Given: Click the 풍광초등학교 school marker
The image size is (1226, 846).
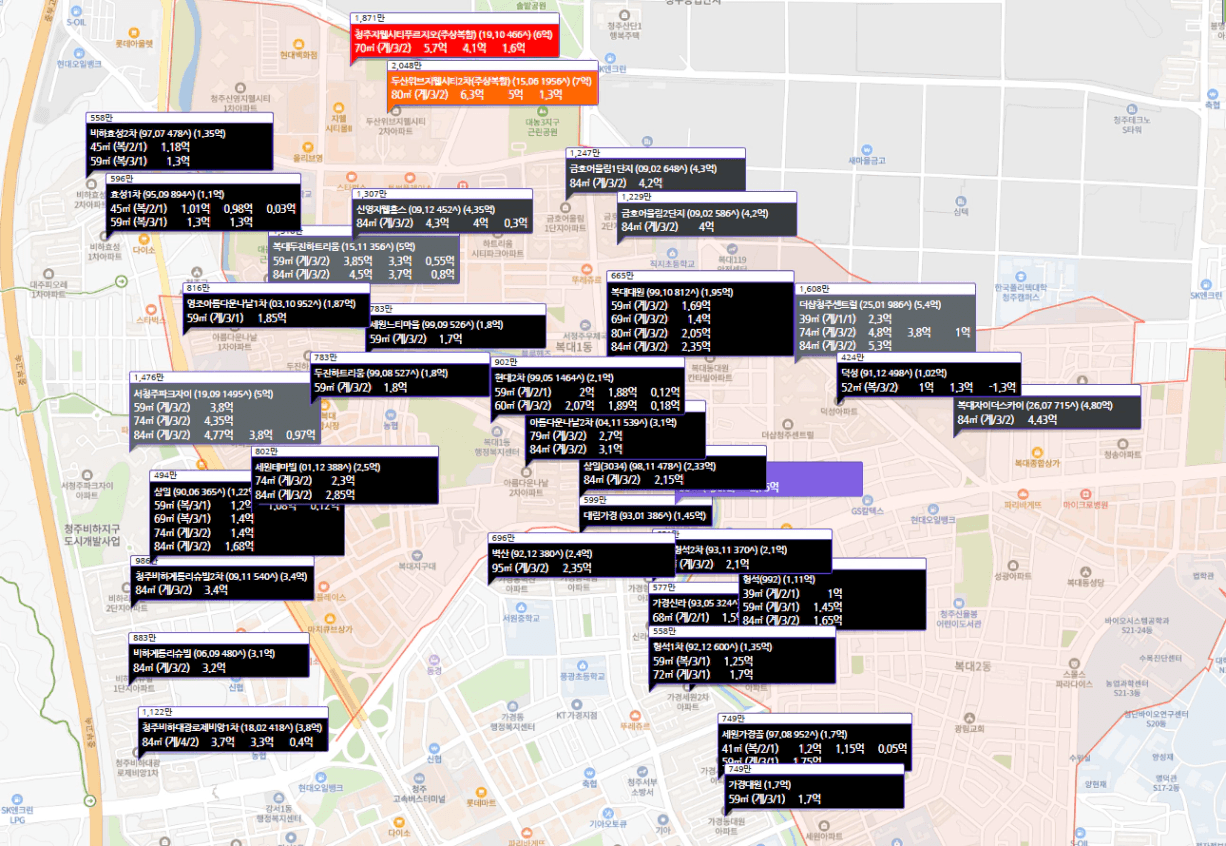Looking at the screenshot, I should click(580, 671).
